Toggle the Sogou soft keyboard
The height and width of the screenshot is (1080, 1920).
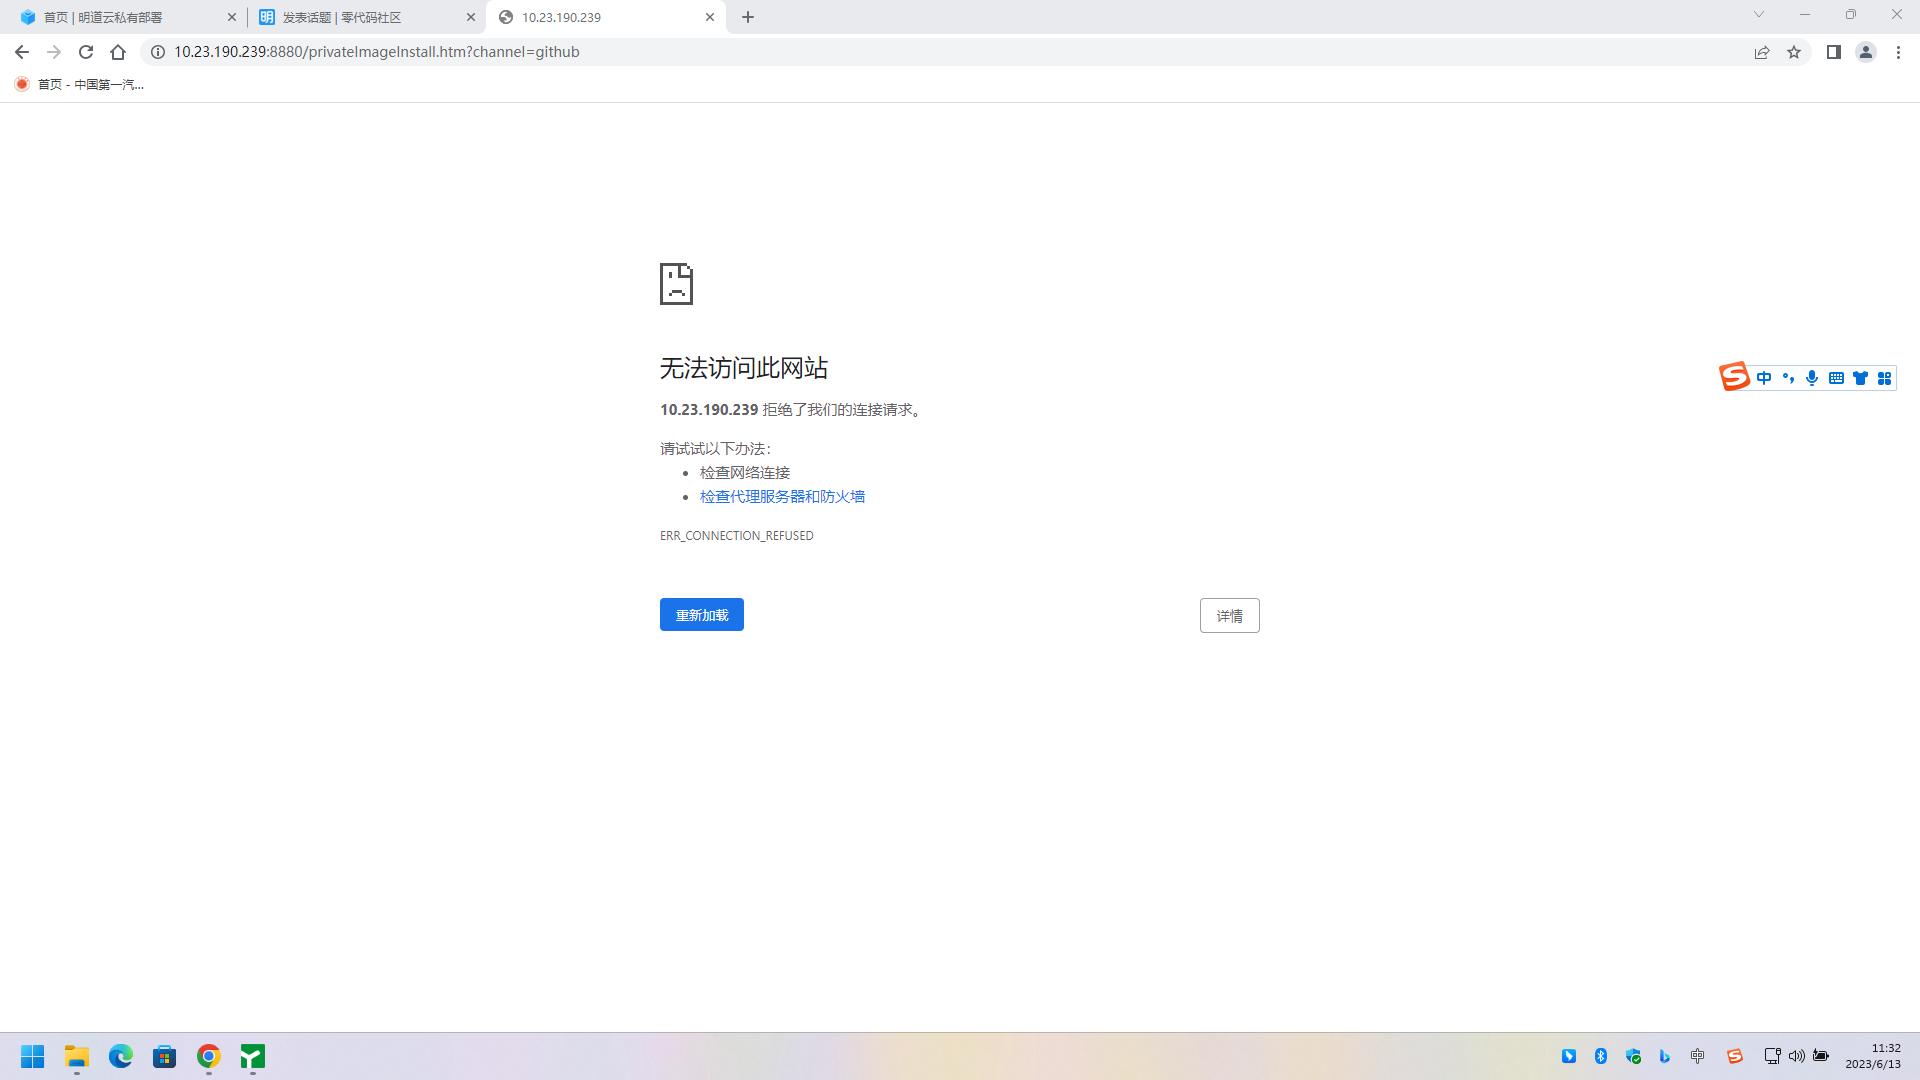pyautogui.click(x=1835, y=378)
